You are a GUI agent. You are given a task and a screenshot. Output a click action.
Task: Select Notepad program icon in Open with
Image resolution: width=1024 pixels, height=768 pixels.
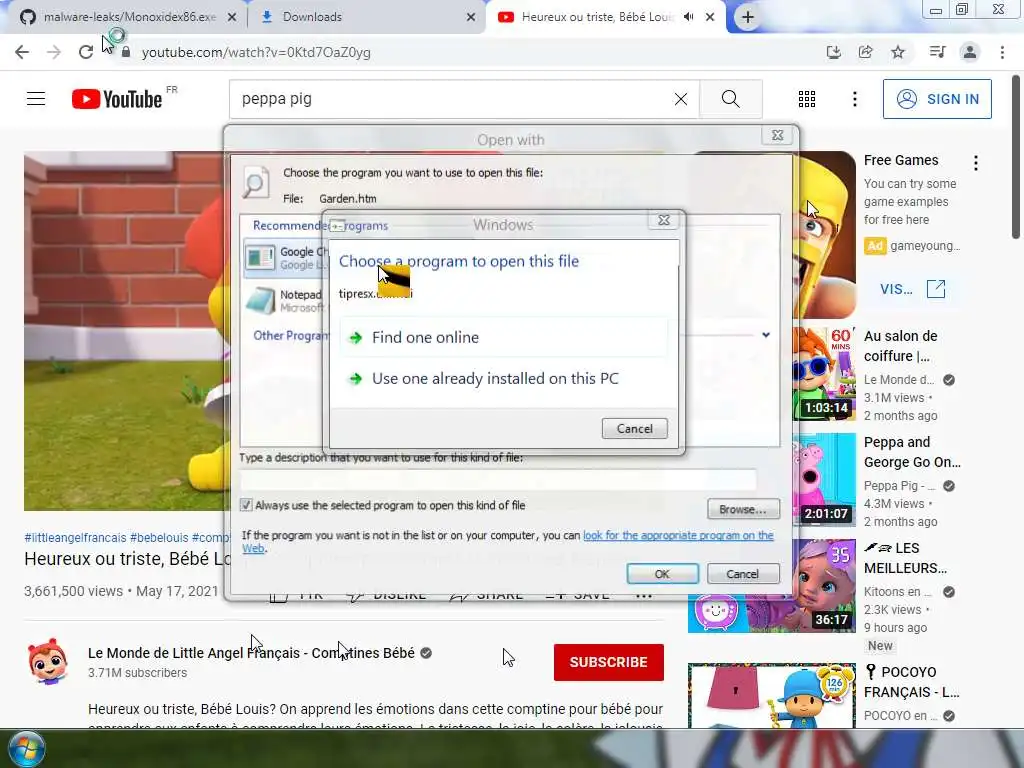pyautogui.click(x=260, y=301)
